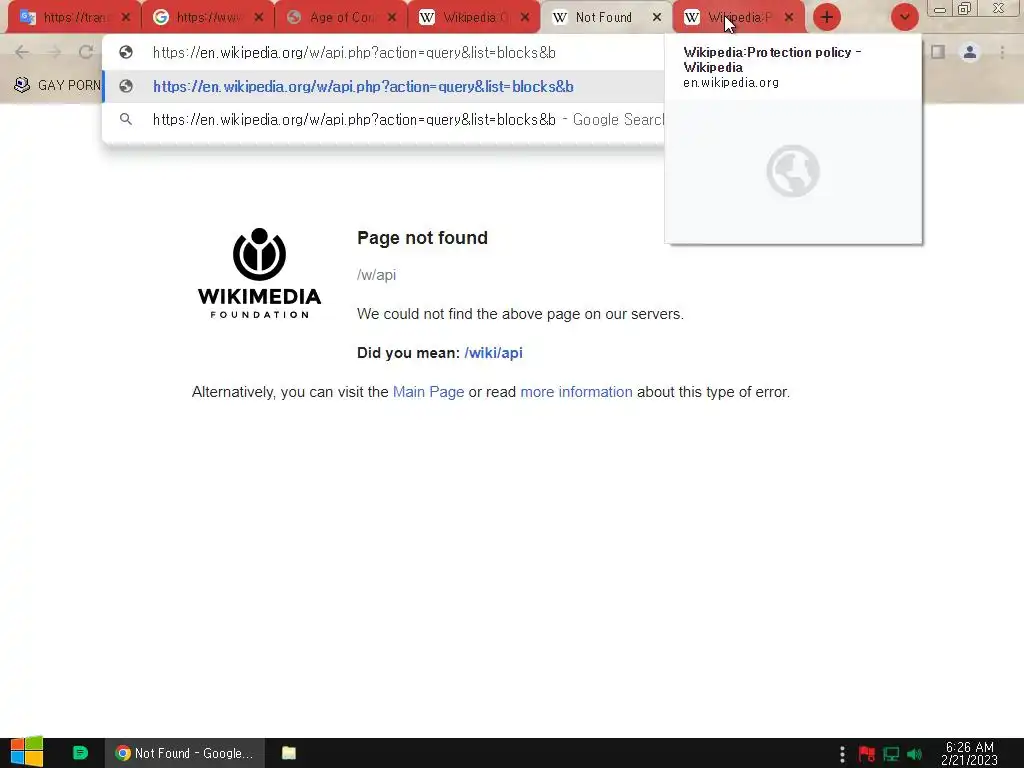Select the highlighted api.php URL suggestion
The width and height of the screenshot is (1024, 768).
pos(383,86)
